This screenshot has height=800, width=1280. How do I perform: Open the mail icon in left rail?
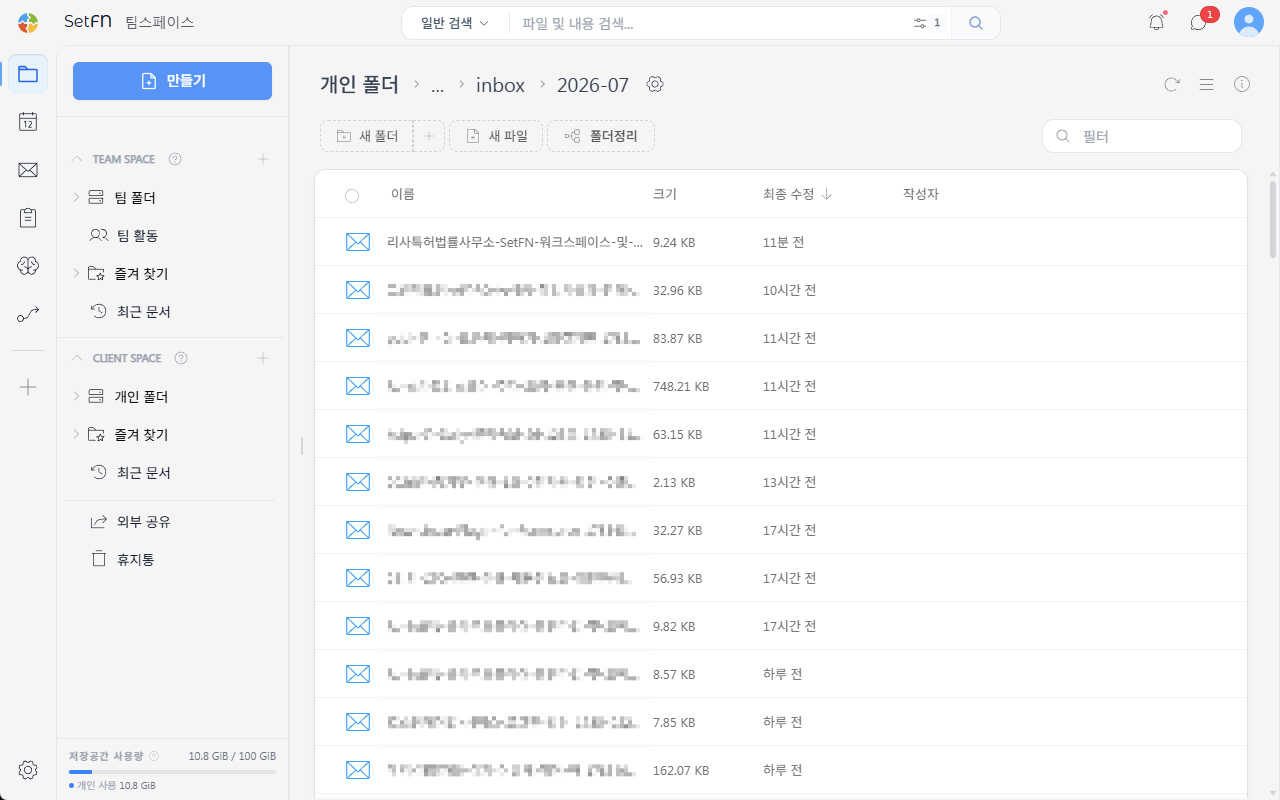pos(28,170)
